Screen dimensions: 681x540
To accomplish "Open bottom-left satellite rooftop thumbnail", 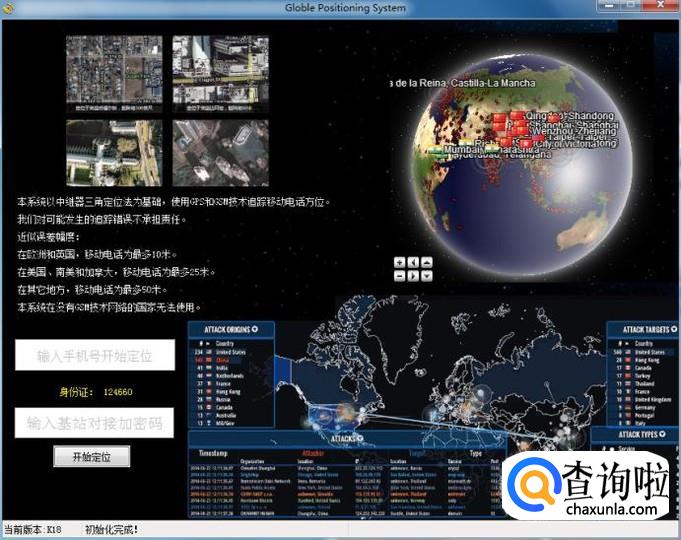I will (x=114, y=153).
